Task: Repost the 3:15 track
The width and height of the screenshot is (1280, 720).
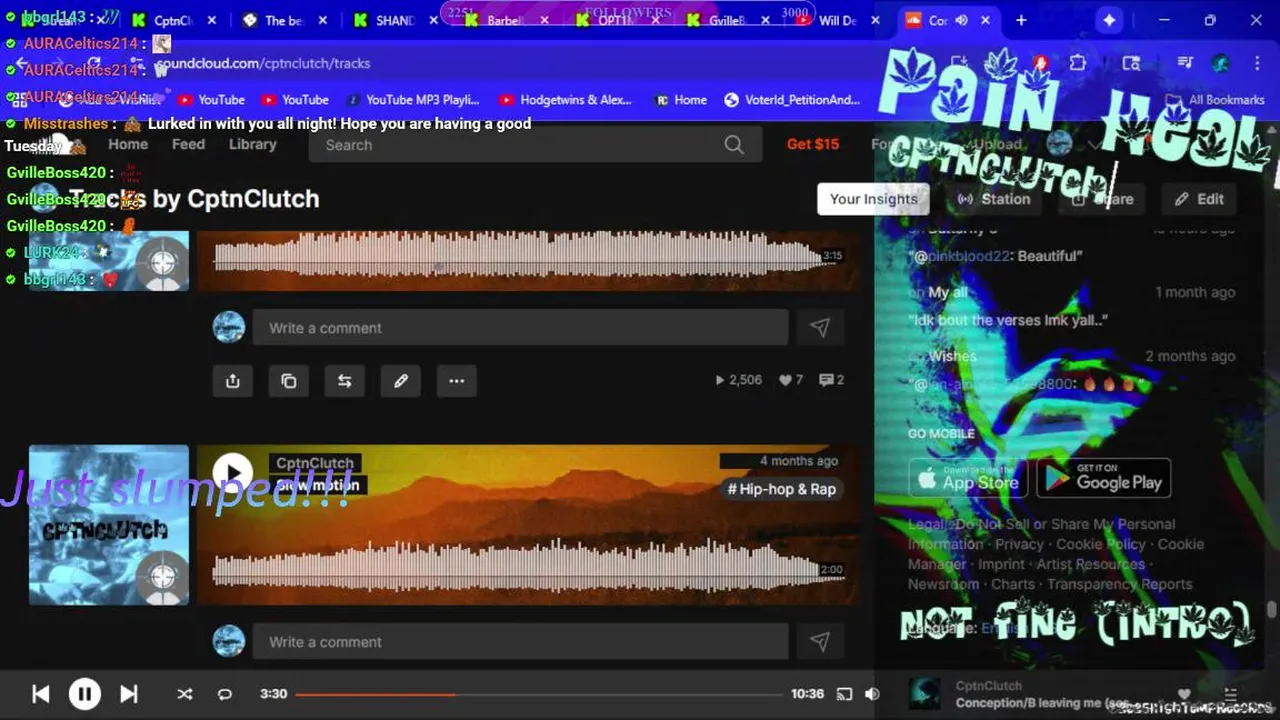Action: pos(345,381)
